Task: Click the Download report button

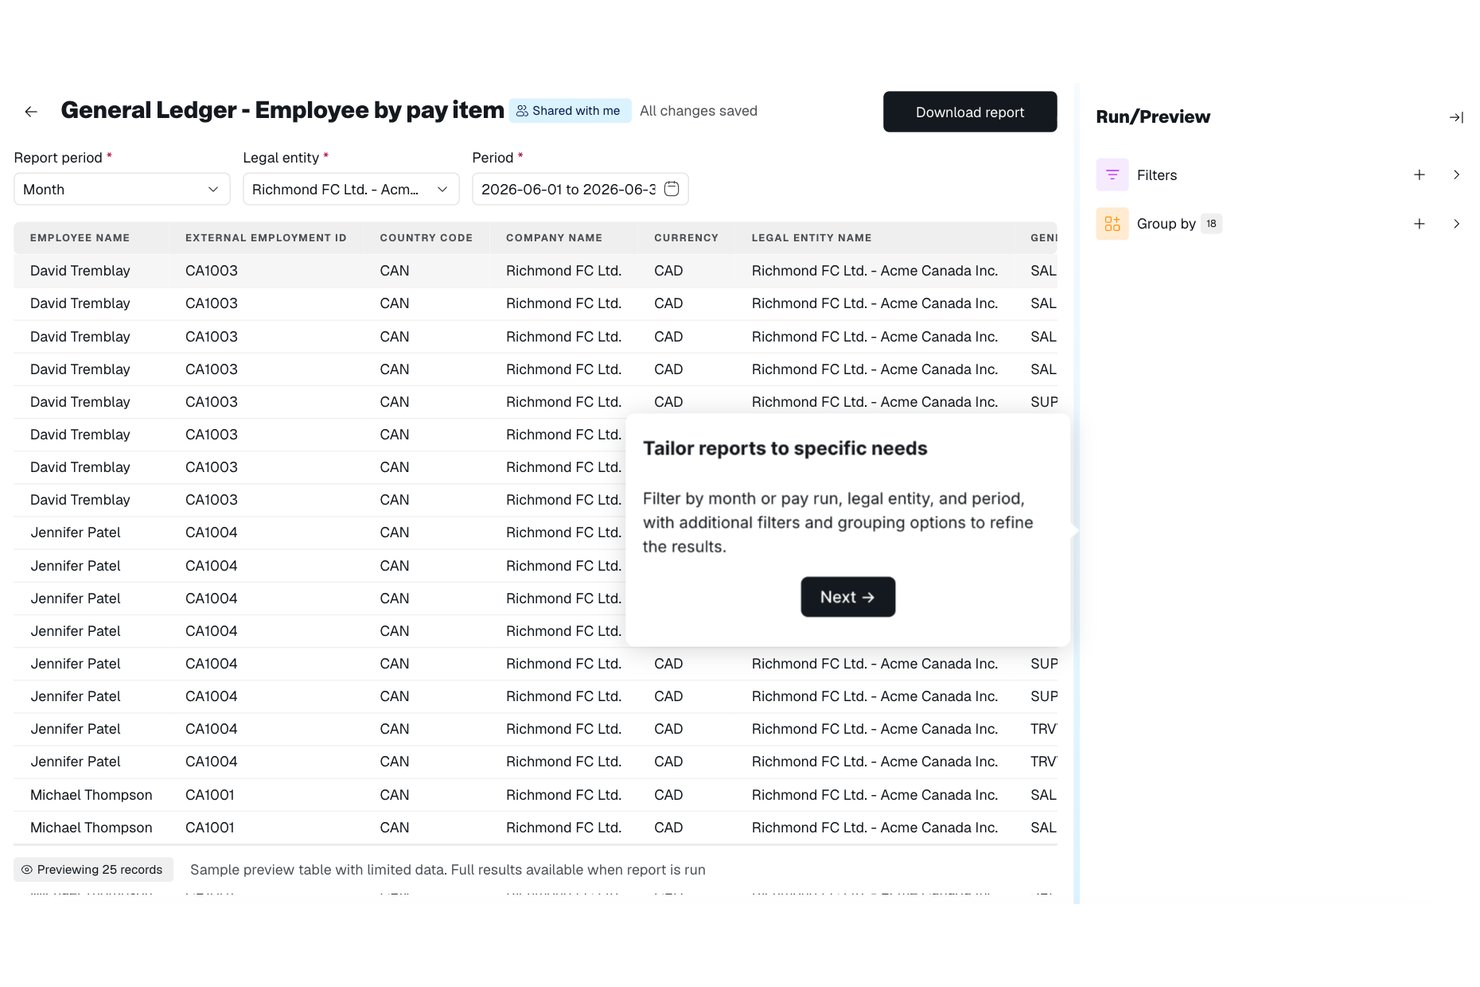Action: (x=970, y=112)
